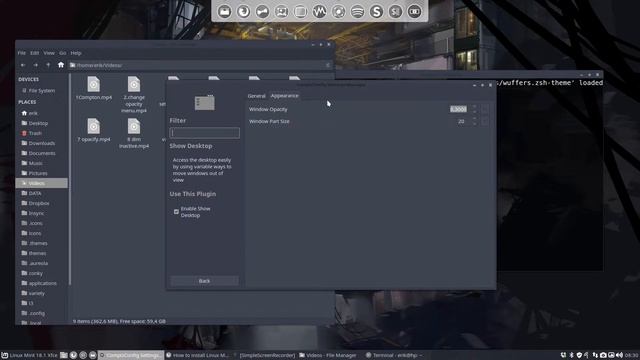The width and height of the screenshot is (640, 360).
Task: Reload the folder using the path bar icon
Action: click(x=328, y=65)
